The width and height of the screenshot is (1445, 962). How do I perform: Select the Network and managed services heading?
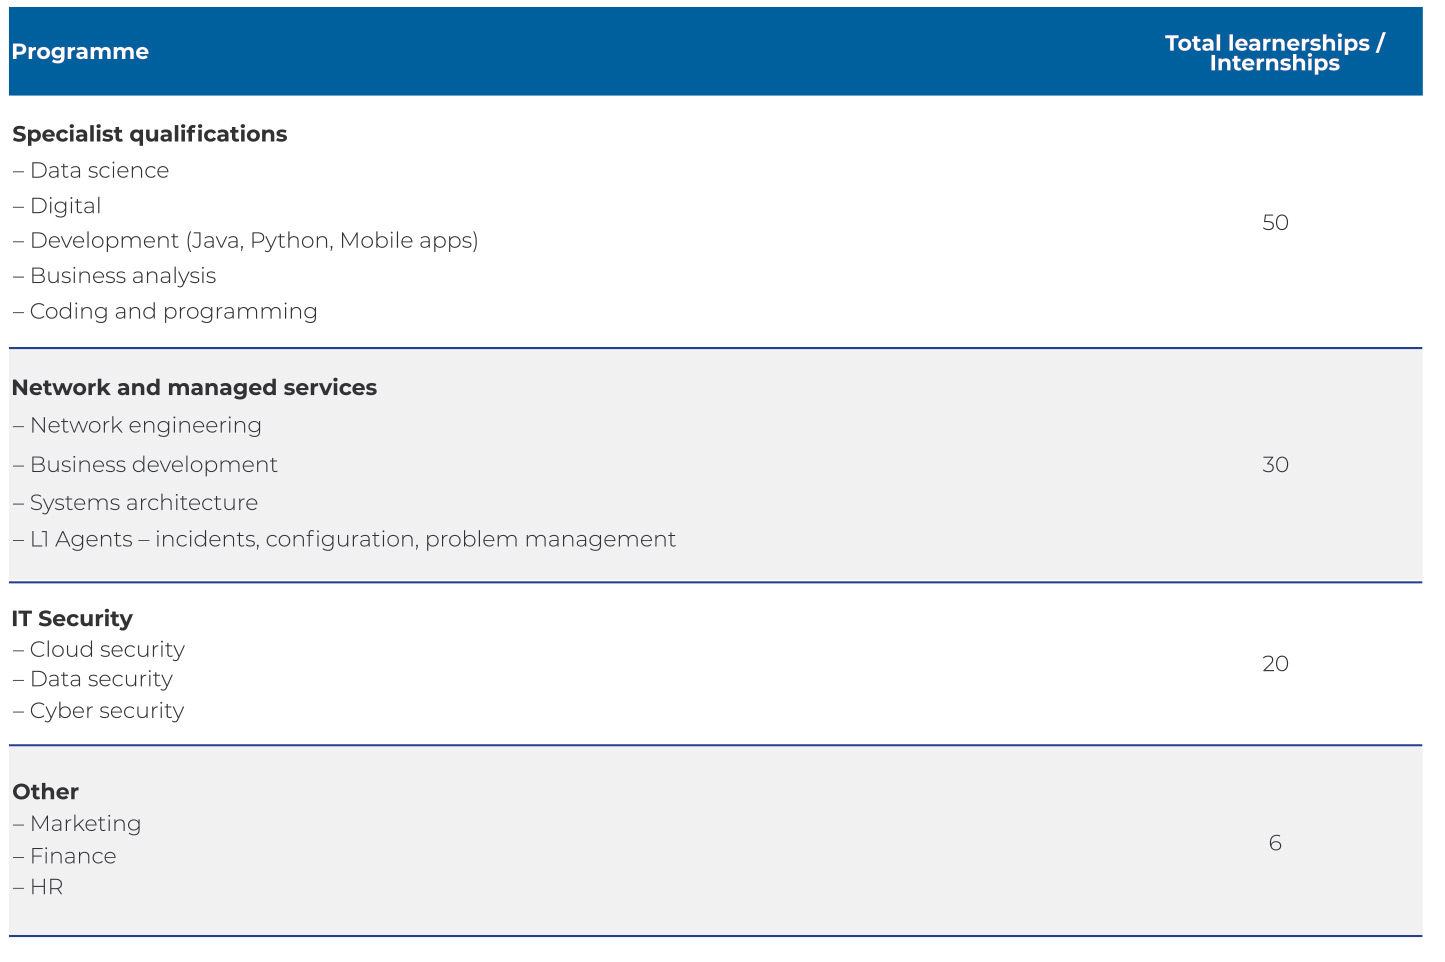click(x=195, y=388)
